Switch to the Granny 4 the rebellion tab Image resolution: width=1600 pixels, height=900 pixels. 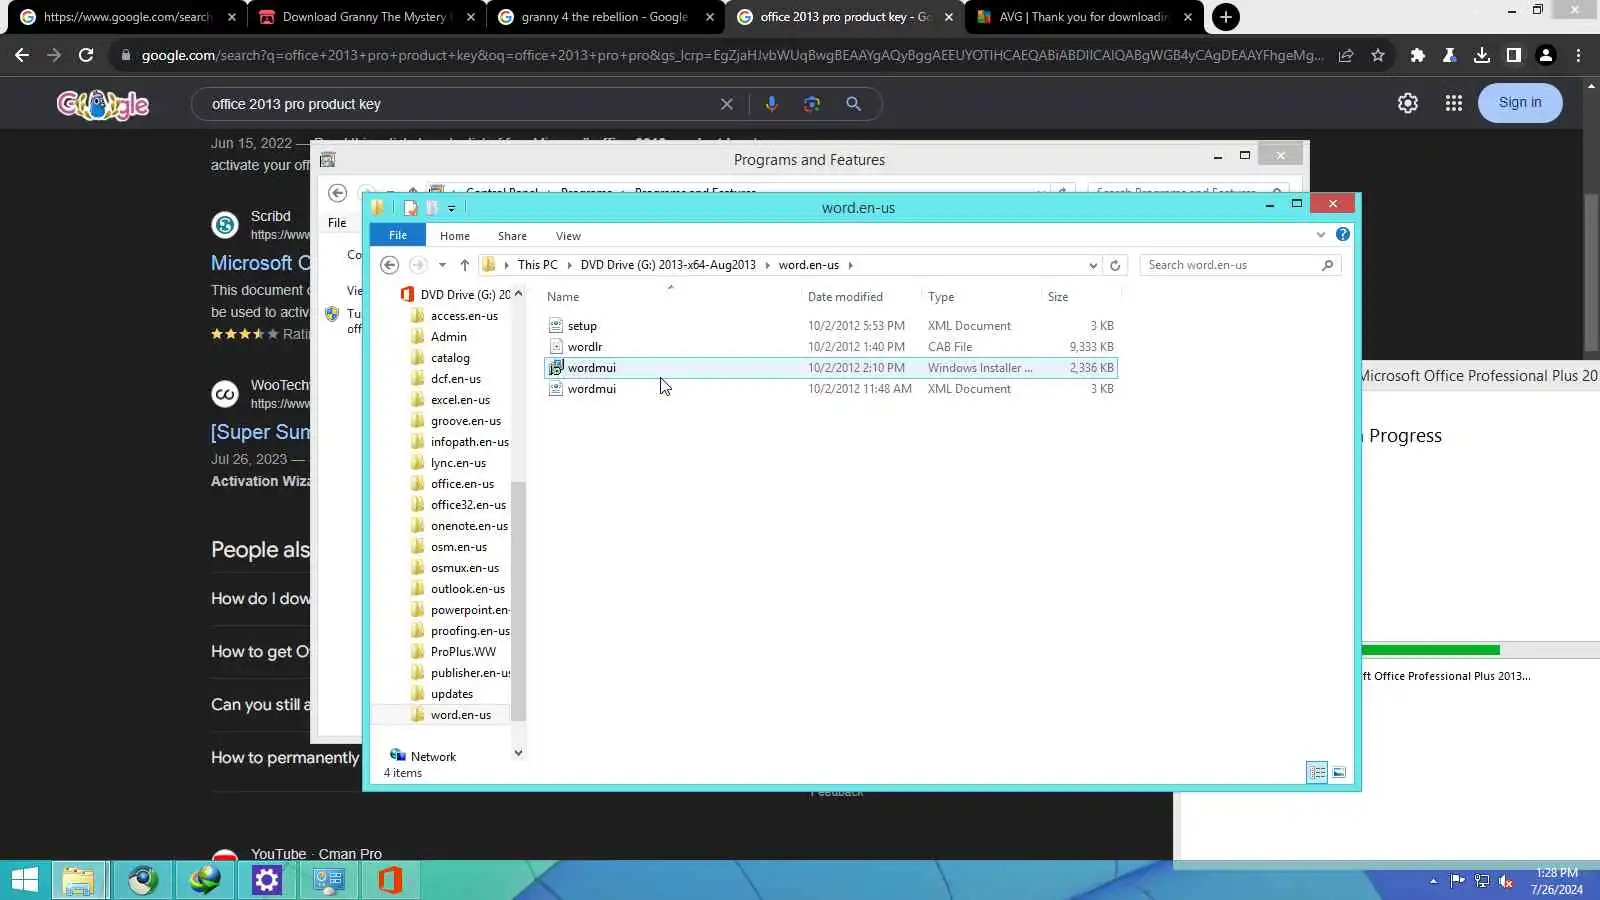[x=605, y=17]
